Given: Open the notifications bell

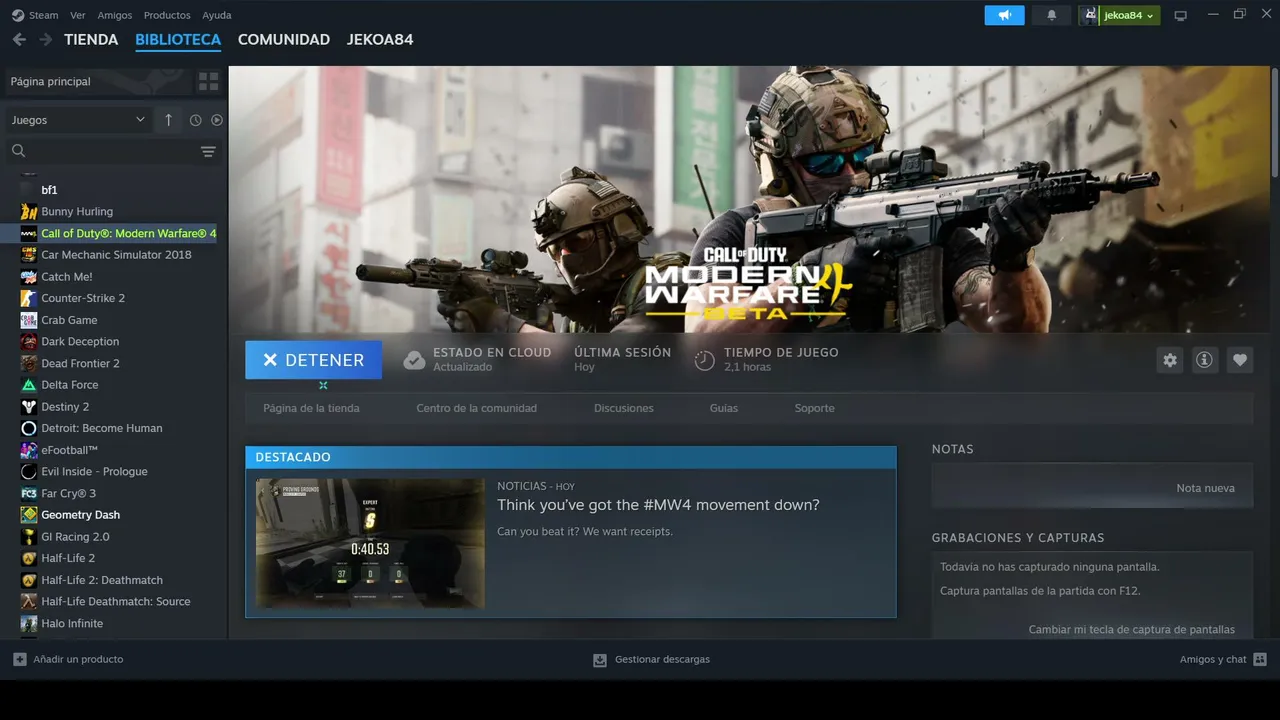Looking at the screenshot, I should pyautogui.click(x=1051, y=15).
